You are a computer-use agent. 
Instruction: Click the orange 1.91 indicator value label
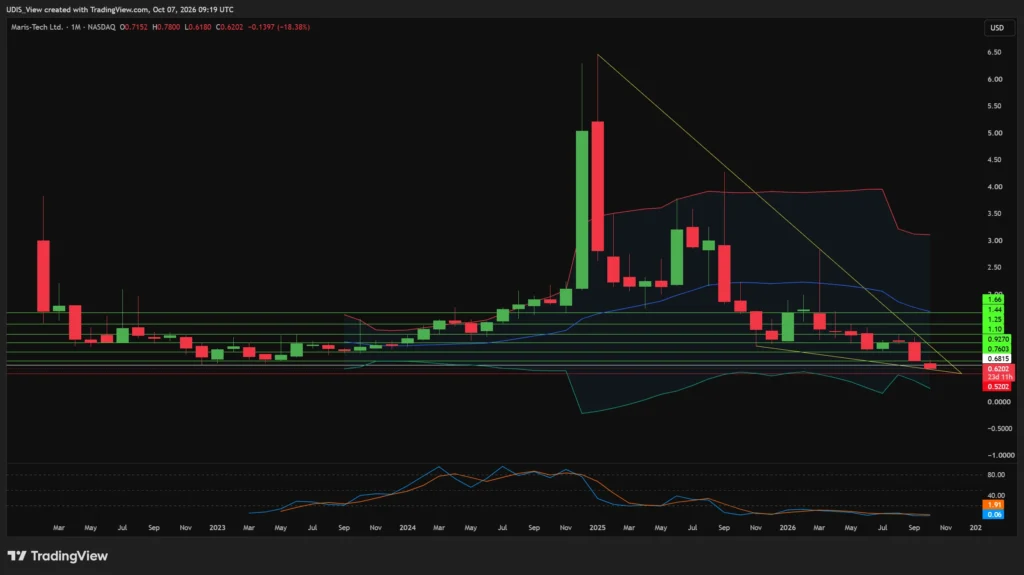coord(993,505)
